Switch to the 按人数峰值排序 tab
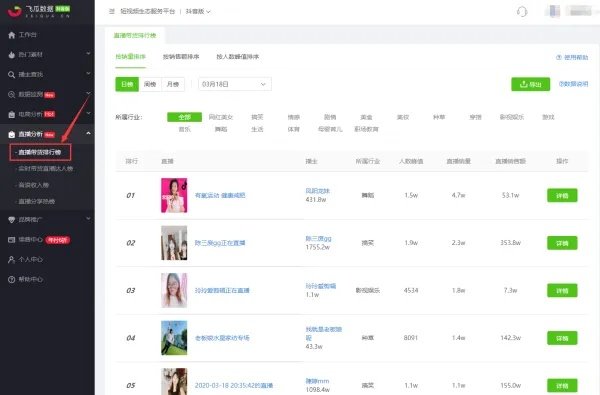Viewport: 600px width, 395px height. tap(238, 57)
